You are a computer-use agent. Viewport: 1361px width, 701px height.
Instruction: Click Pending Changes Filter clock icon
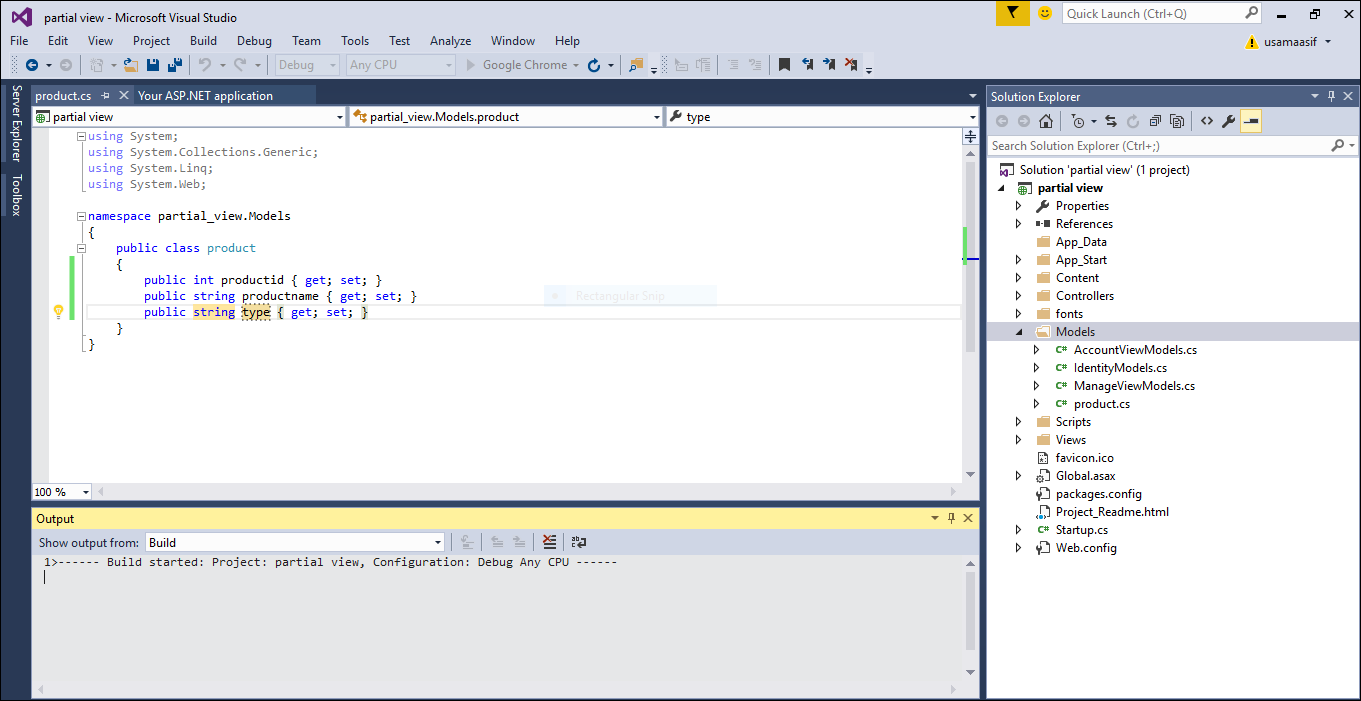(1077, 121)
